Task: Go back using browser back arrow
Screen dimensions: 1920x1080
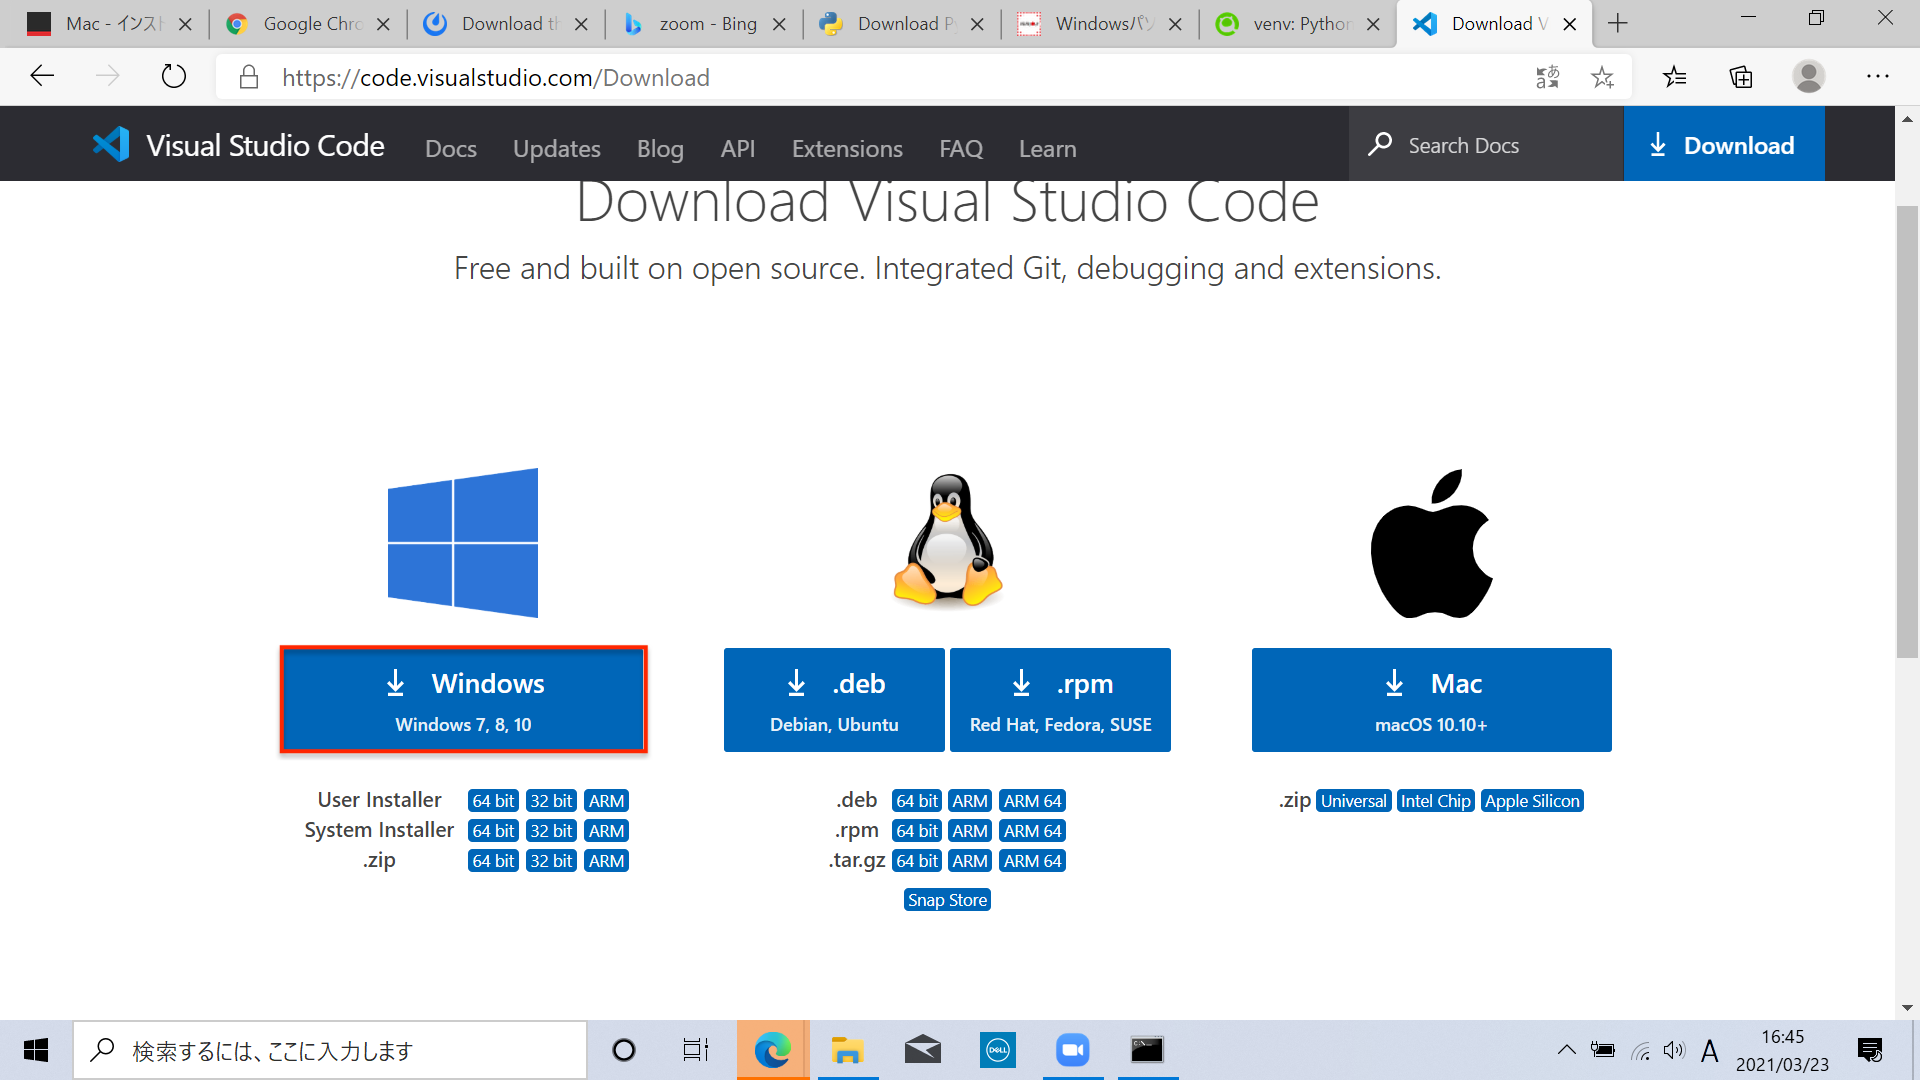Action: (x=42, y=76)
